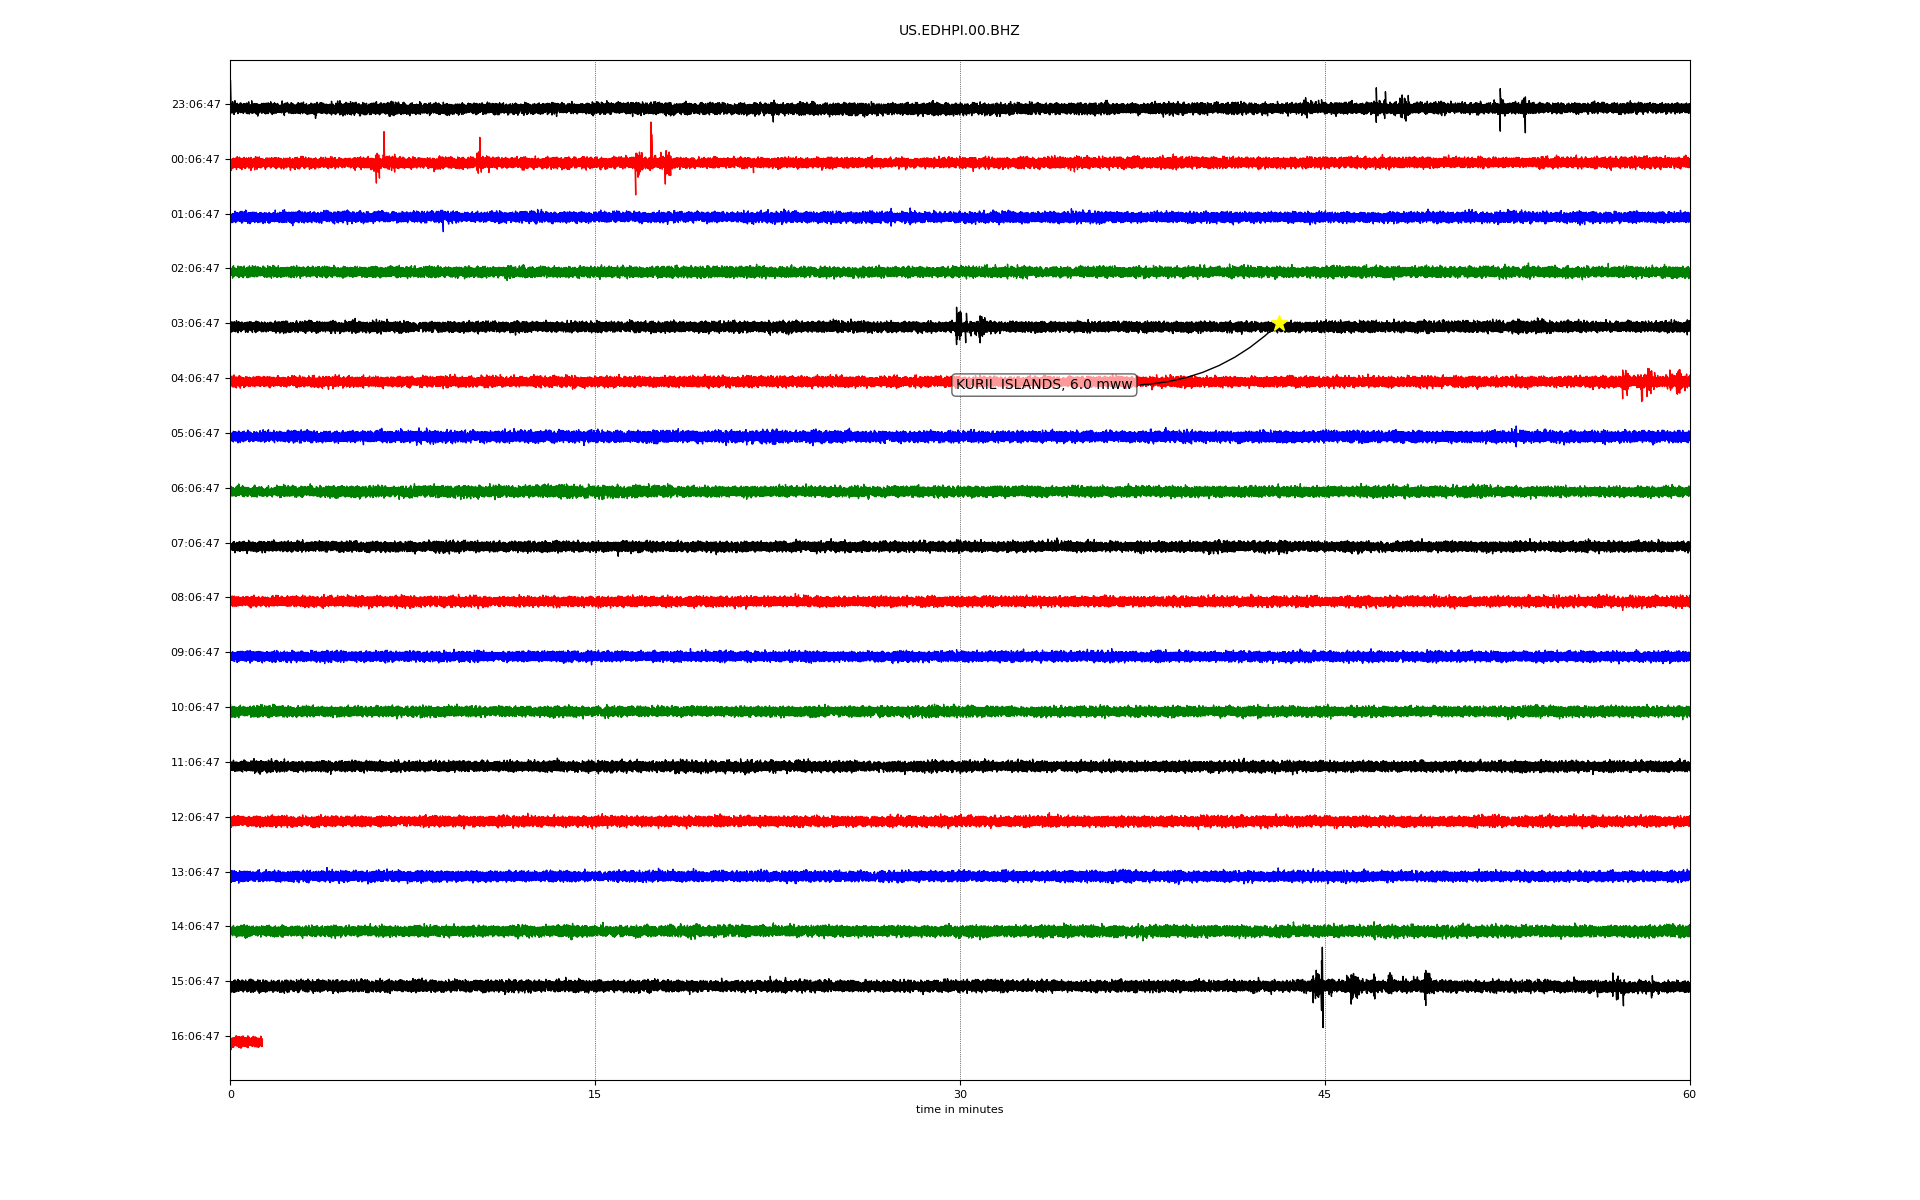Image resolution: width=1920 pixels, height=1200 pixels.
Task: Click the 08:06:47 time label
Action: 196,597
